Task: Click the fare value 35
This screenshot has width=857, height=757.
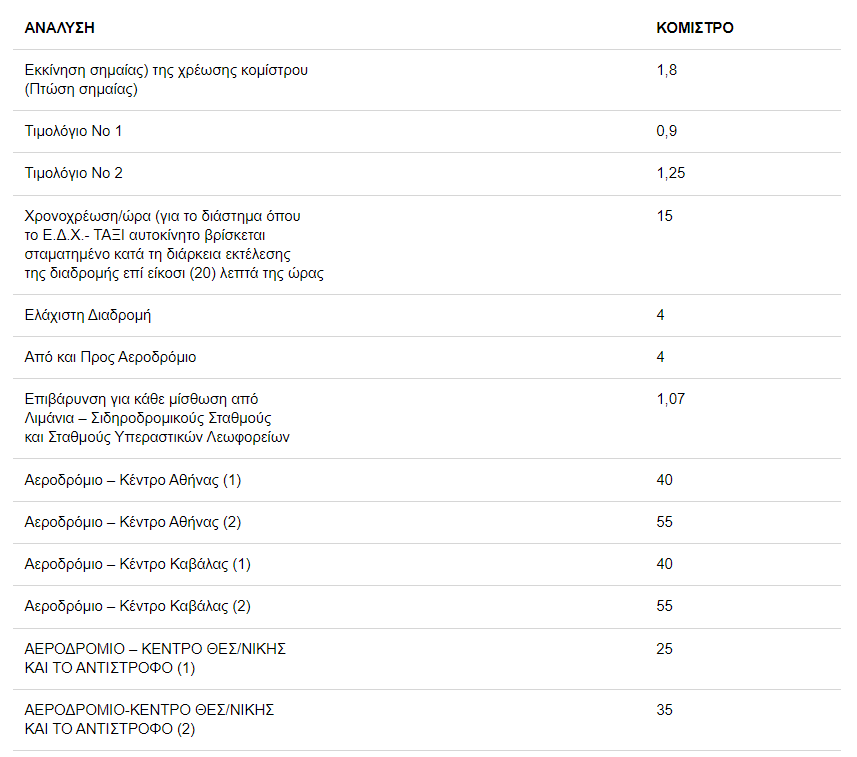Action: pos(665,710)
